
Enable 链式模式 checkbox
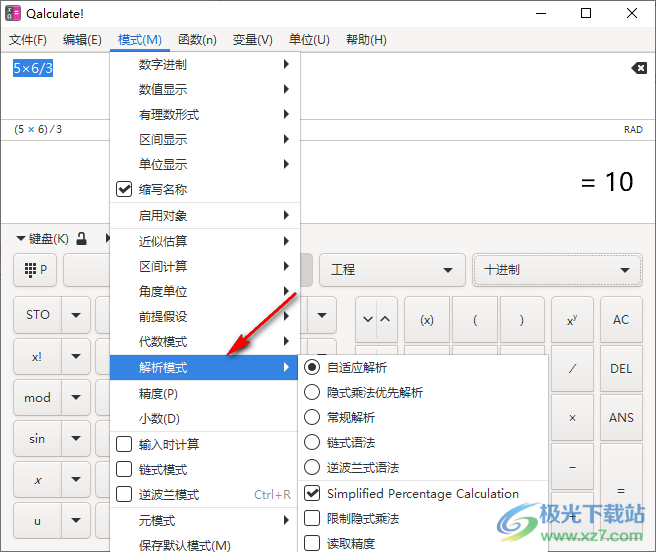124,469
